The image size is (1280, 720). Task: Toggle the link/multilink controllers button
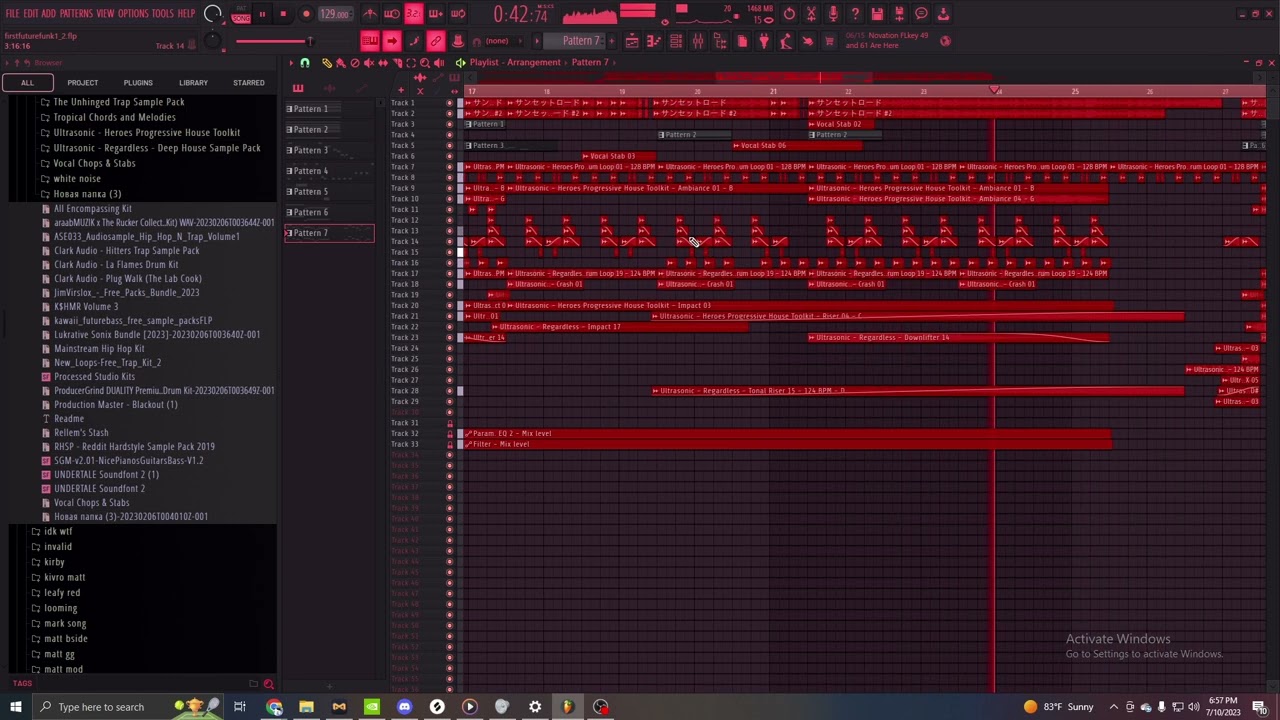tap(436, 41)
